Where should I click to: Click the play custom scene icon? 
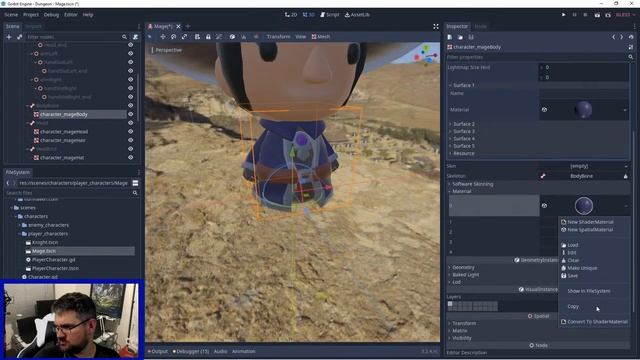point(608,15)
